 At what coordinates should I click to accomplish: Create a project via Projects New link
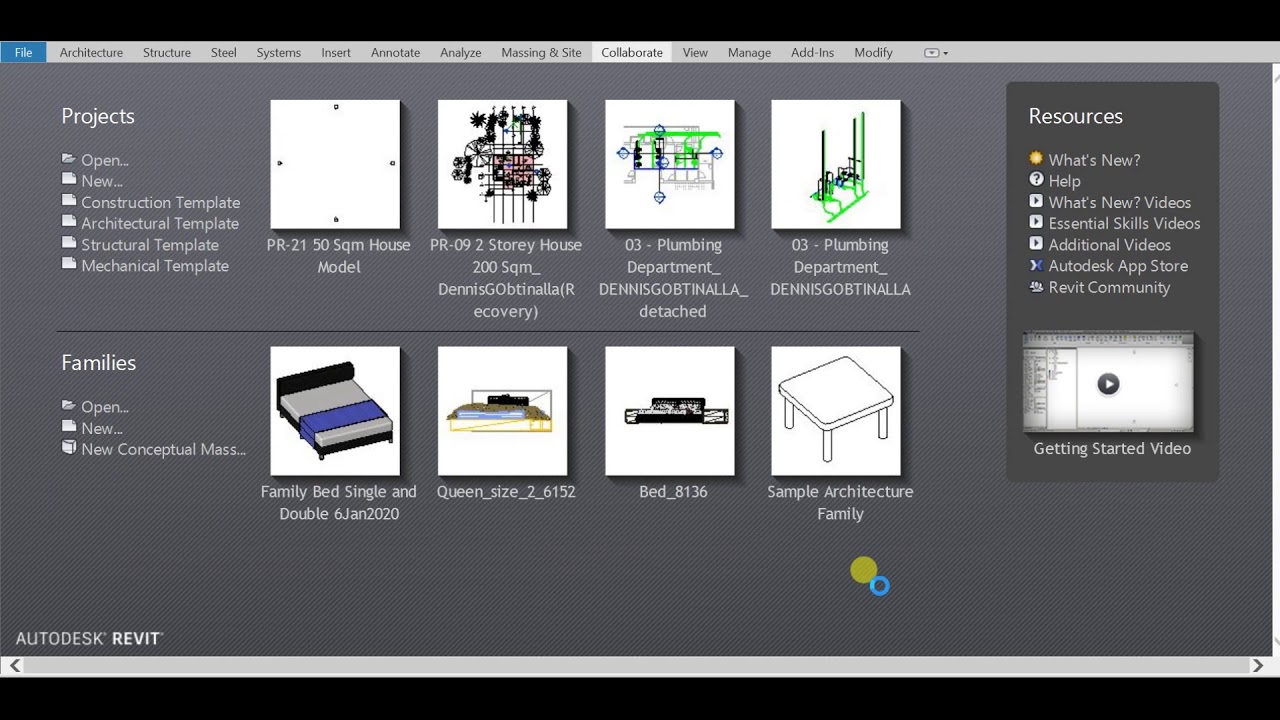(102, 181)
